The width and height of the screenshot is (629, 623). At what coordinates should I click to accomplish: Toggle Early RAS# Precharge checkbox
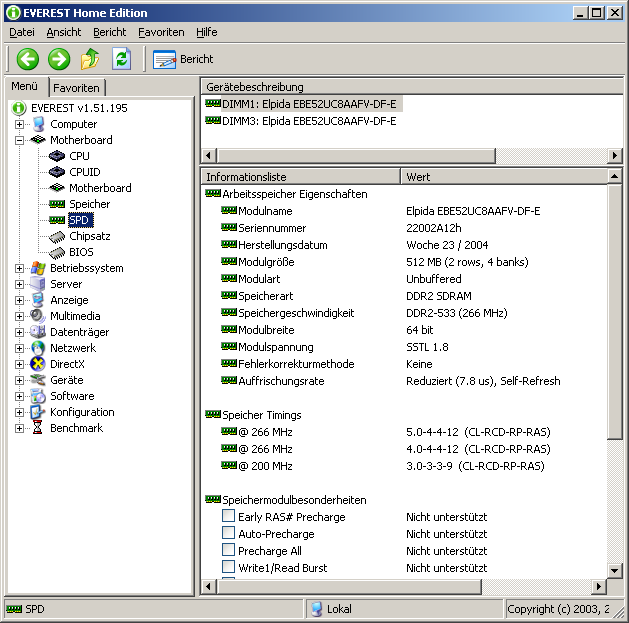[228, 515]
